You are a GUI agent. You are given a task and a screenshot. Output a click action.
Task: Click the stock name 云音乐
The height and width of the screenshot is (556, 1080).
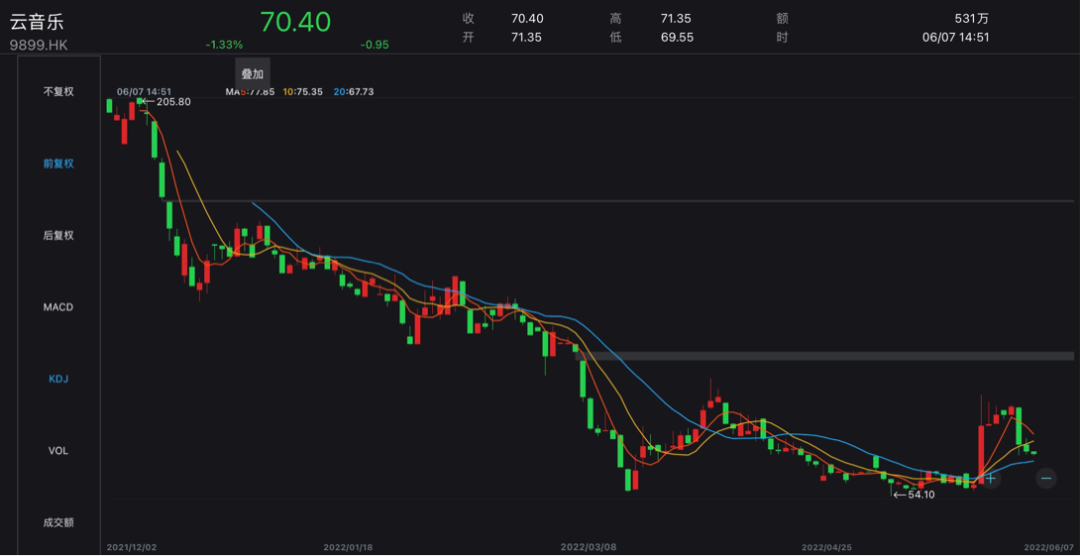point(37,21)
